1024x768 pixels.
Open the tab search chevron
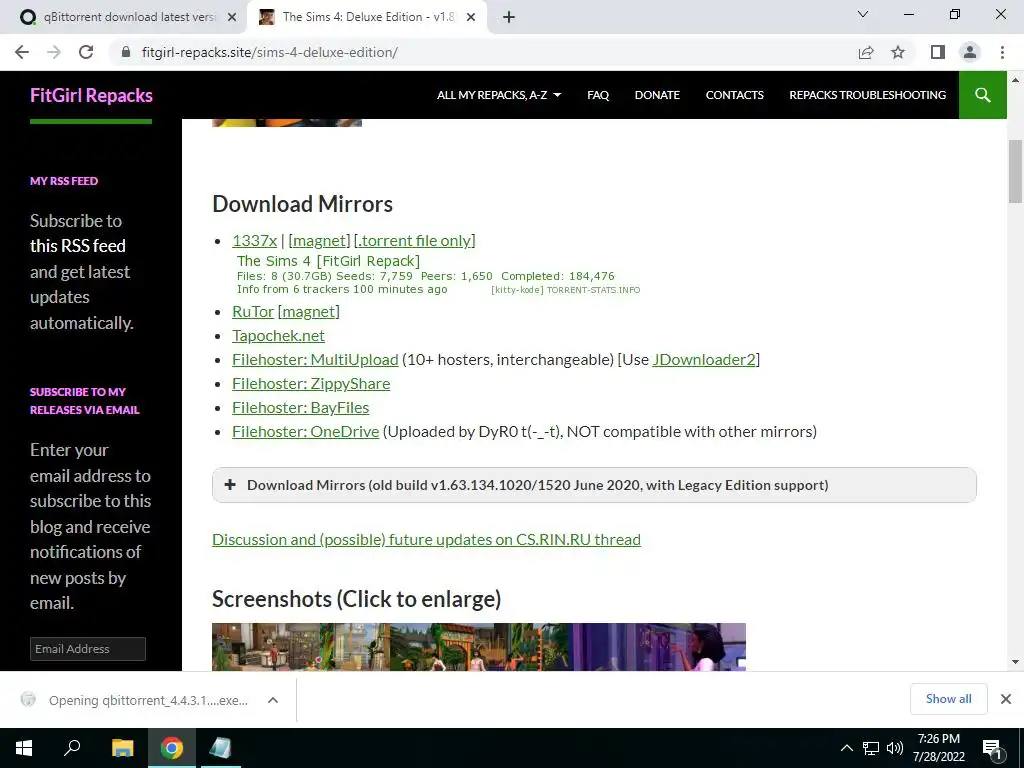tap(863, 14)
